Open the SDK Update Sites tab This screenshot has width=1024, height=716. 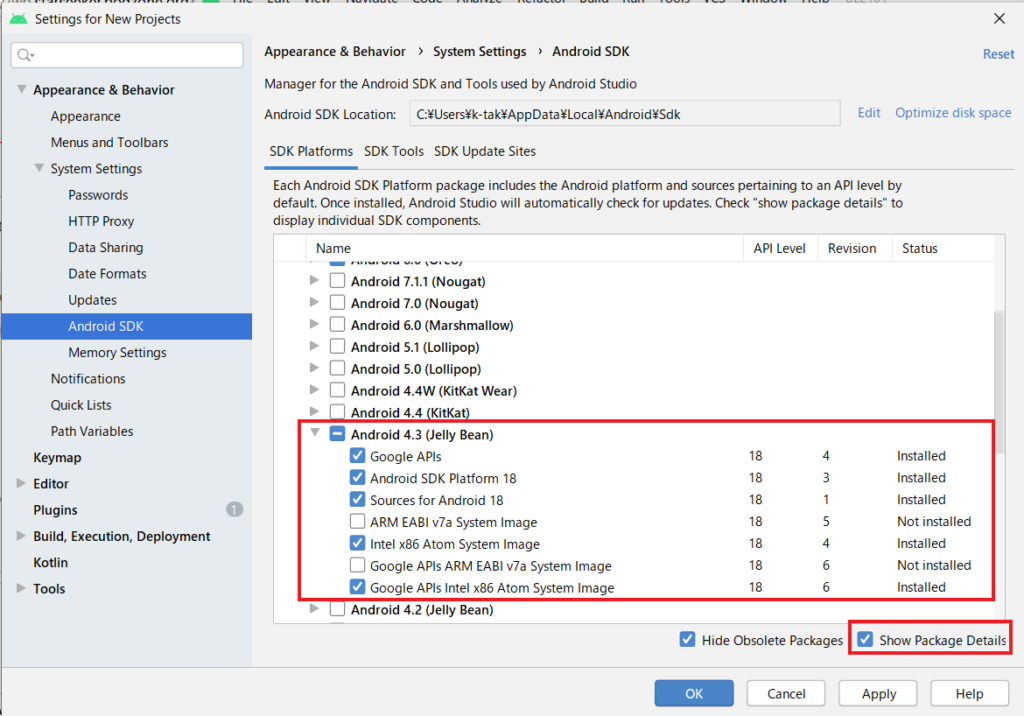[485, 151]
